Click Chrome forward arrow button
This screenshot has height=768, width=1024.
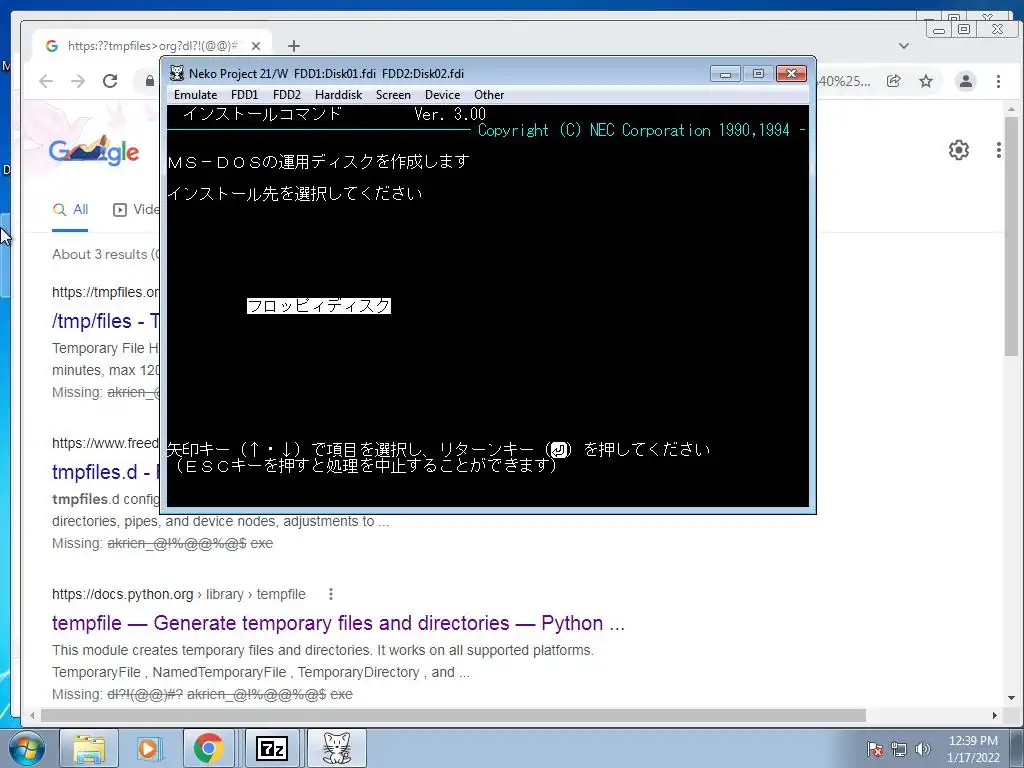(x=78, y=81)
